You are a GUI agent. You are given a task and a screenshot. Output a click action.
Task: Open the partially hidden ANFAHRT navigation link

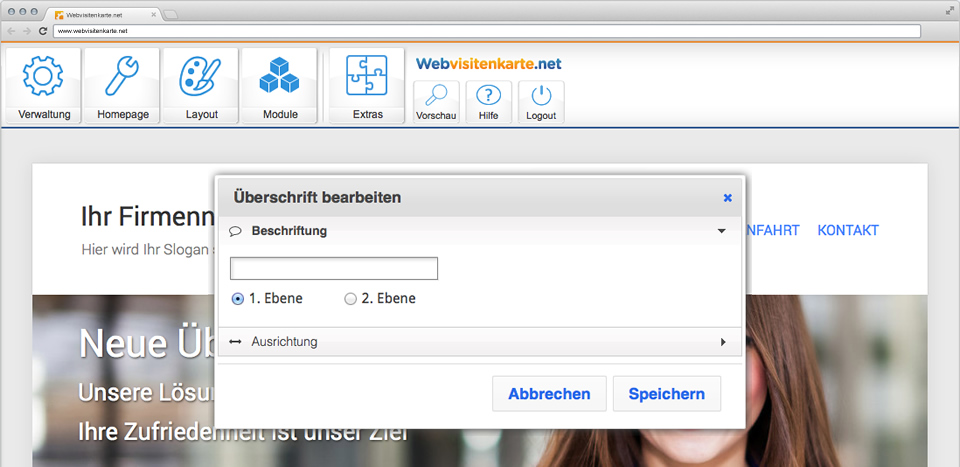click(773, 231)
